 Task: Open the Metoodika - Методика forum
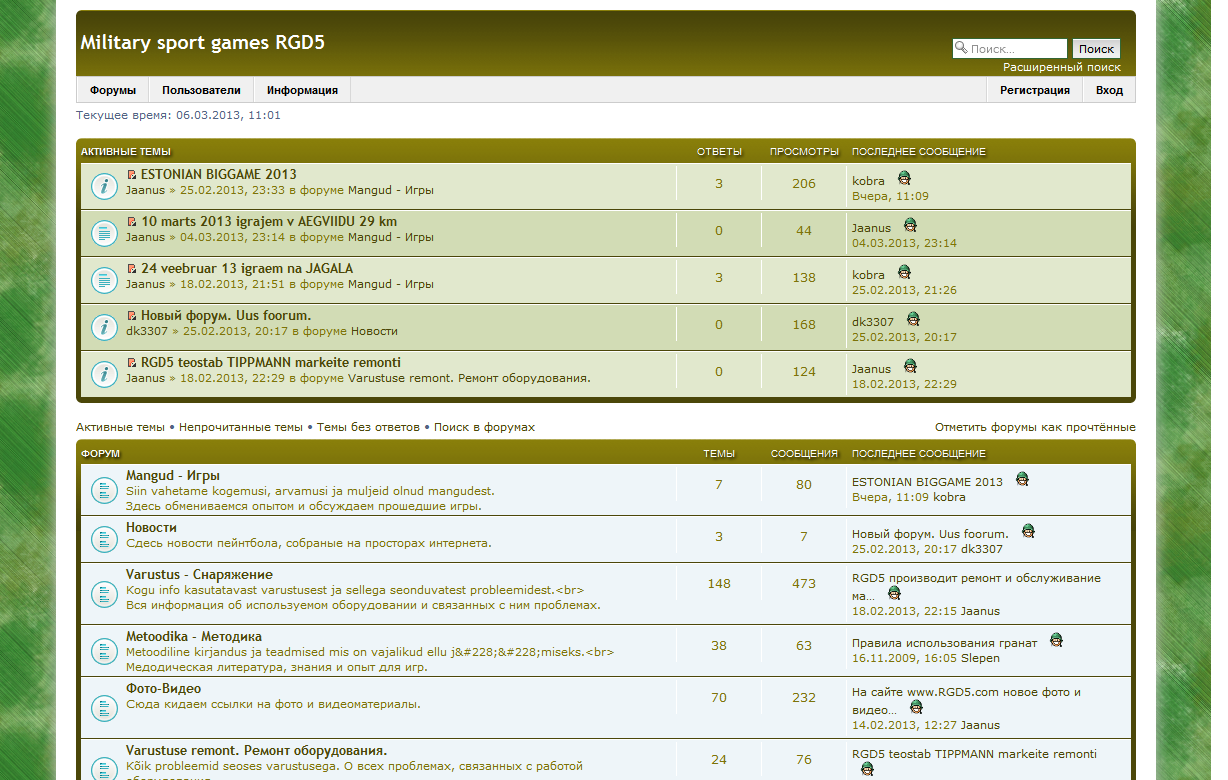194,637
